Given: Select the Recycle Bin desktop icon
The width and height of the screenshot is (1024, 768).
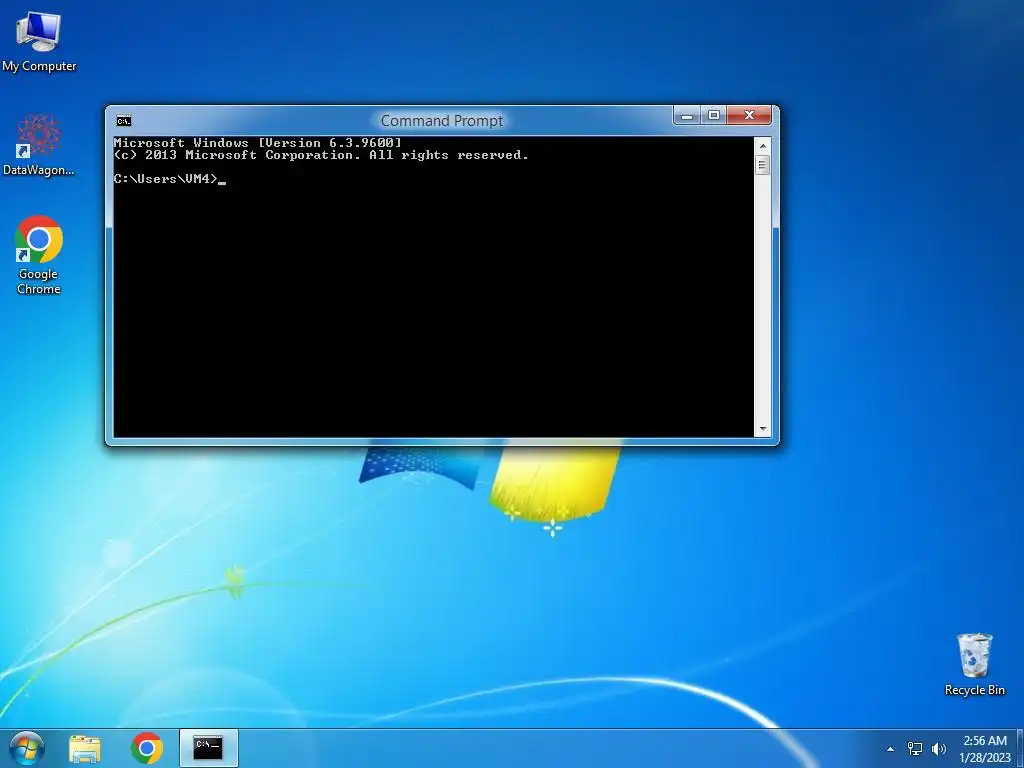Looking at the screenshot, I should coord(974,664).
